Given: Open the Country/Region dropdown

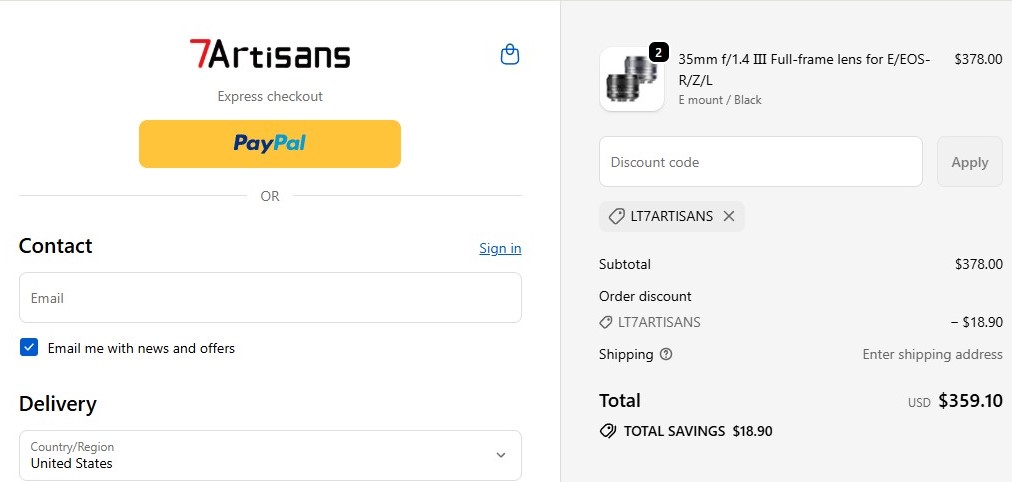Looking at the screenshot, I should [x=270, y=455].
